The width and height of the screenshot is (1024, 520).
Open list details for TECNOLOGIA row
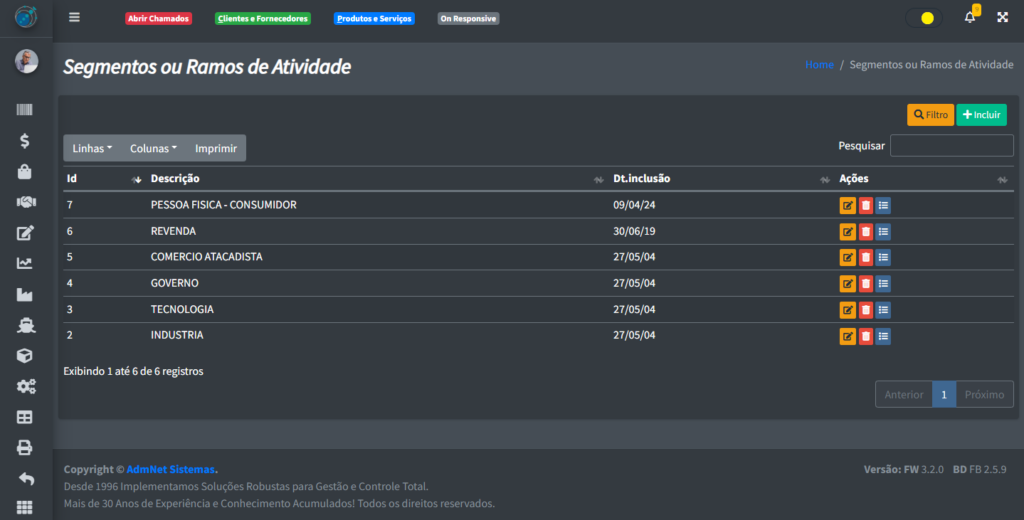[883, 310]
